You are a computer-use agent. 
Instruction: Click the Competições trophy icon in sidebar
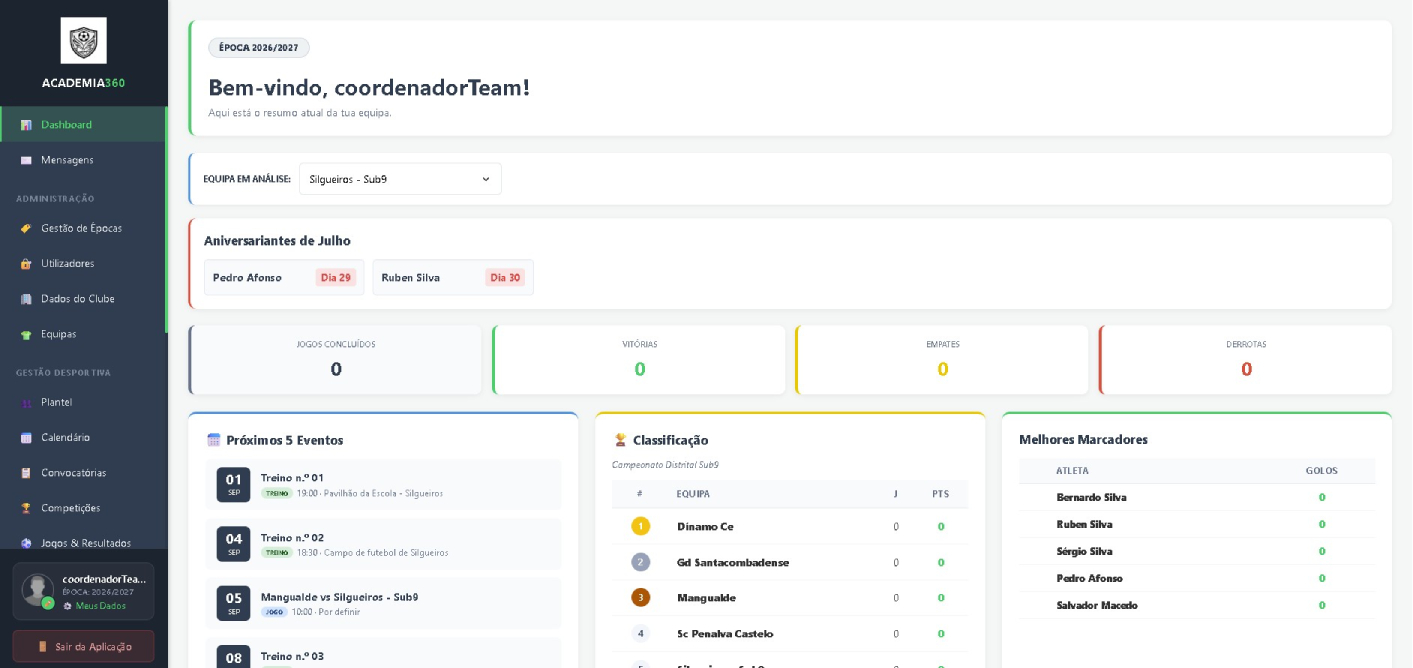coord(26,508)
